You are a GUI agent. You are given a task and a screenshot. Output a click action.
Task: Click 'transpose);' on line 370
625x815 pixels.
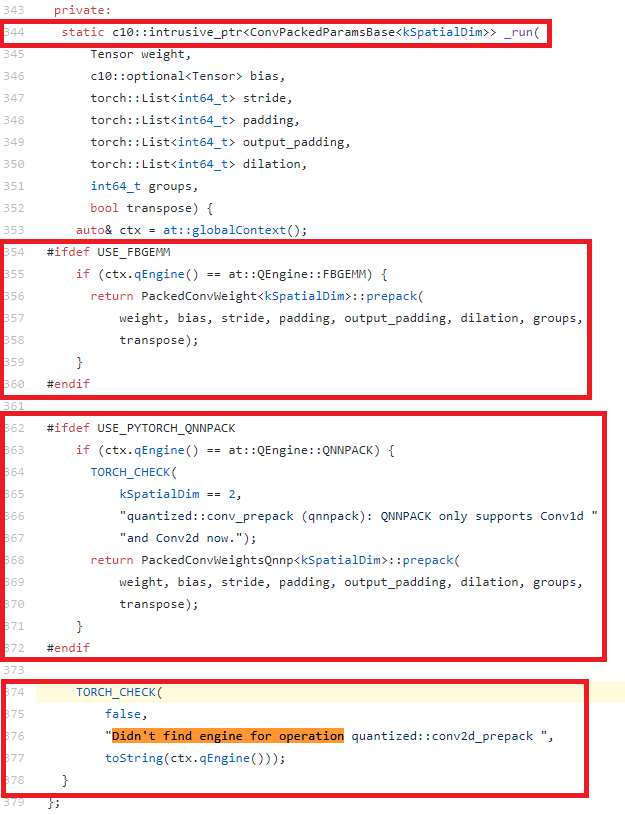(159, 604)
